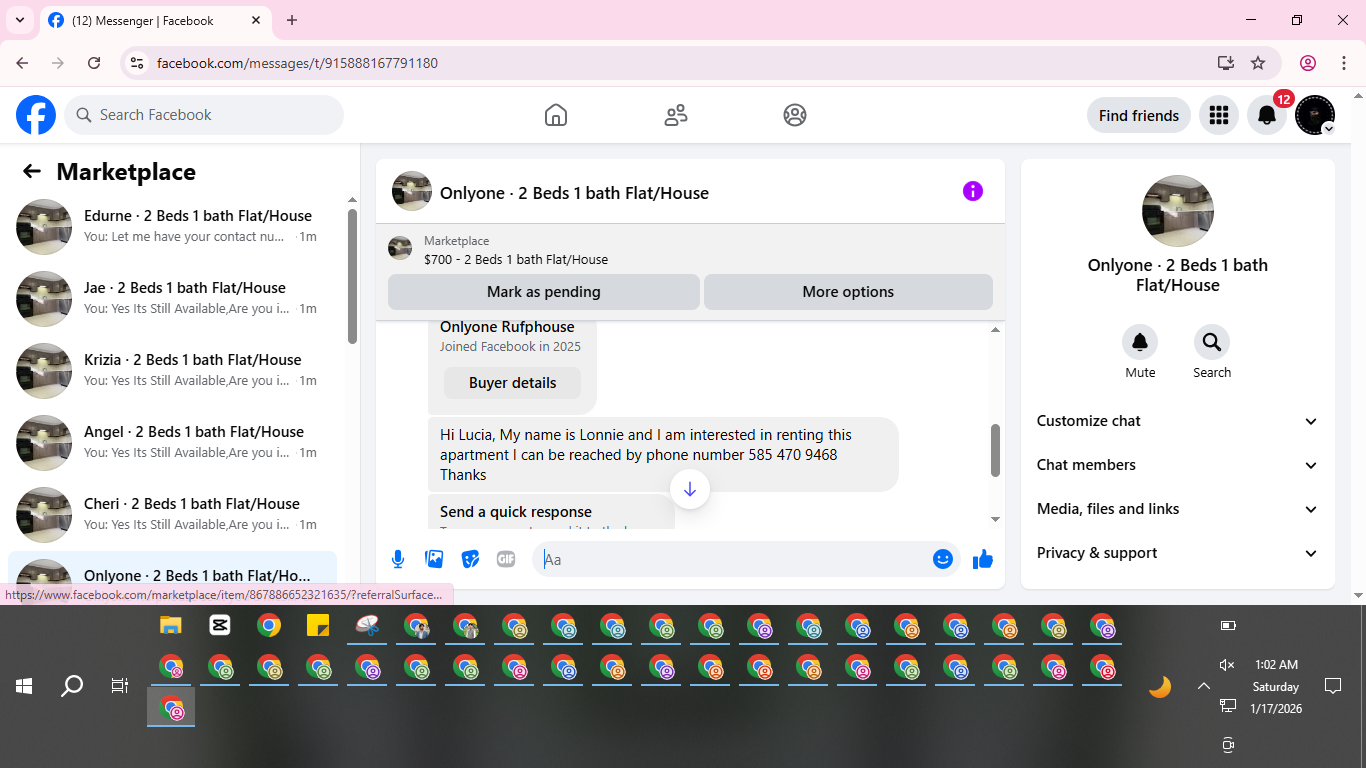Open the Edurne conversation
Viewport: 1366px width, 768px height.
tap(172, 226)
